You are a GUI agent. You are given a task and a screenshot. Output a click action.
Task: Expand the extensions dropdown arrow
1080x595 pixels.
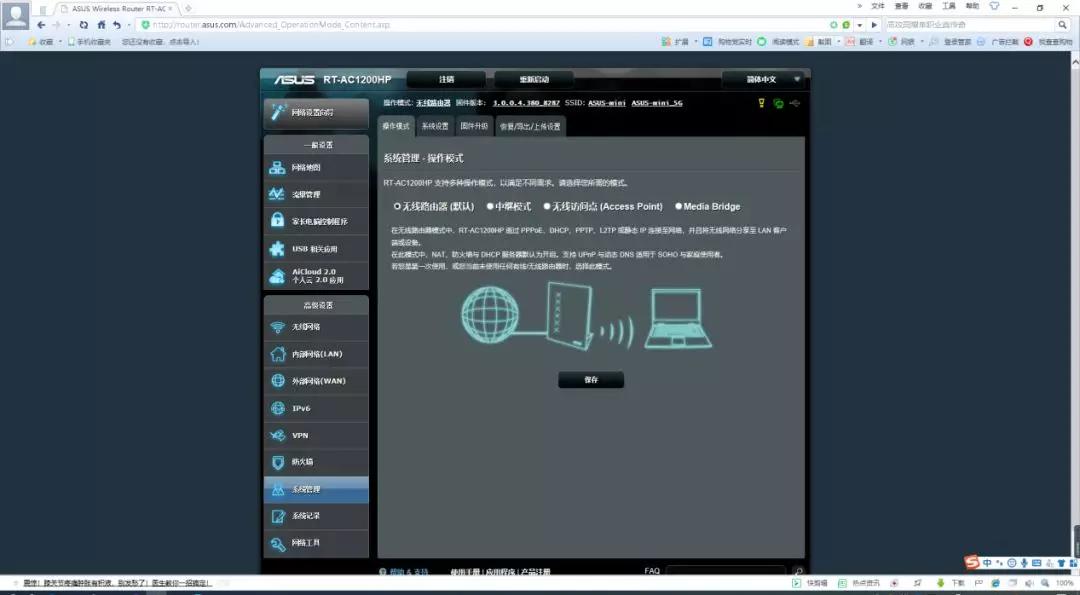pyautogui.click(x=695, y=42)
